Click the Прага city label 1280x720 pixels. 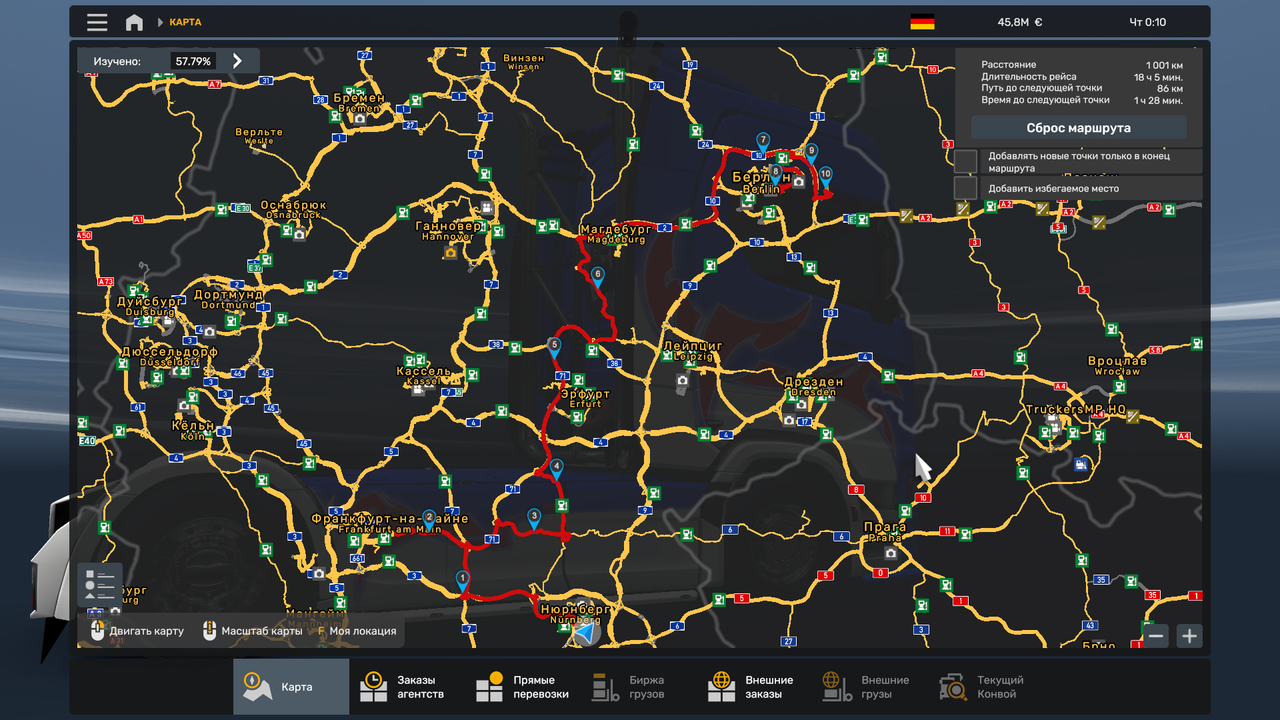[885, 527]
